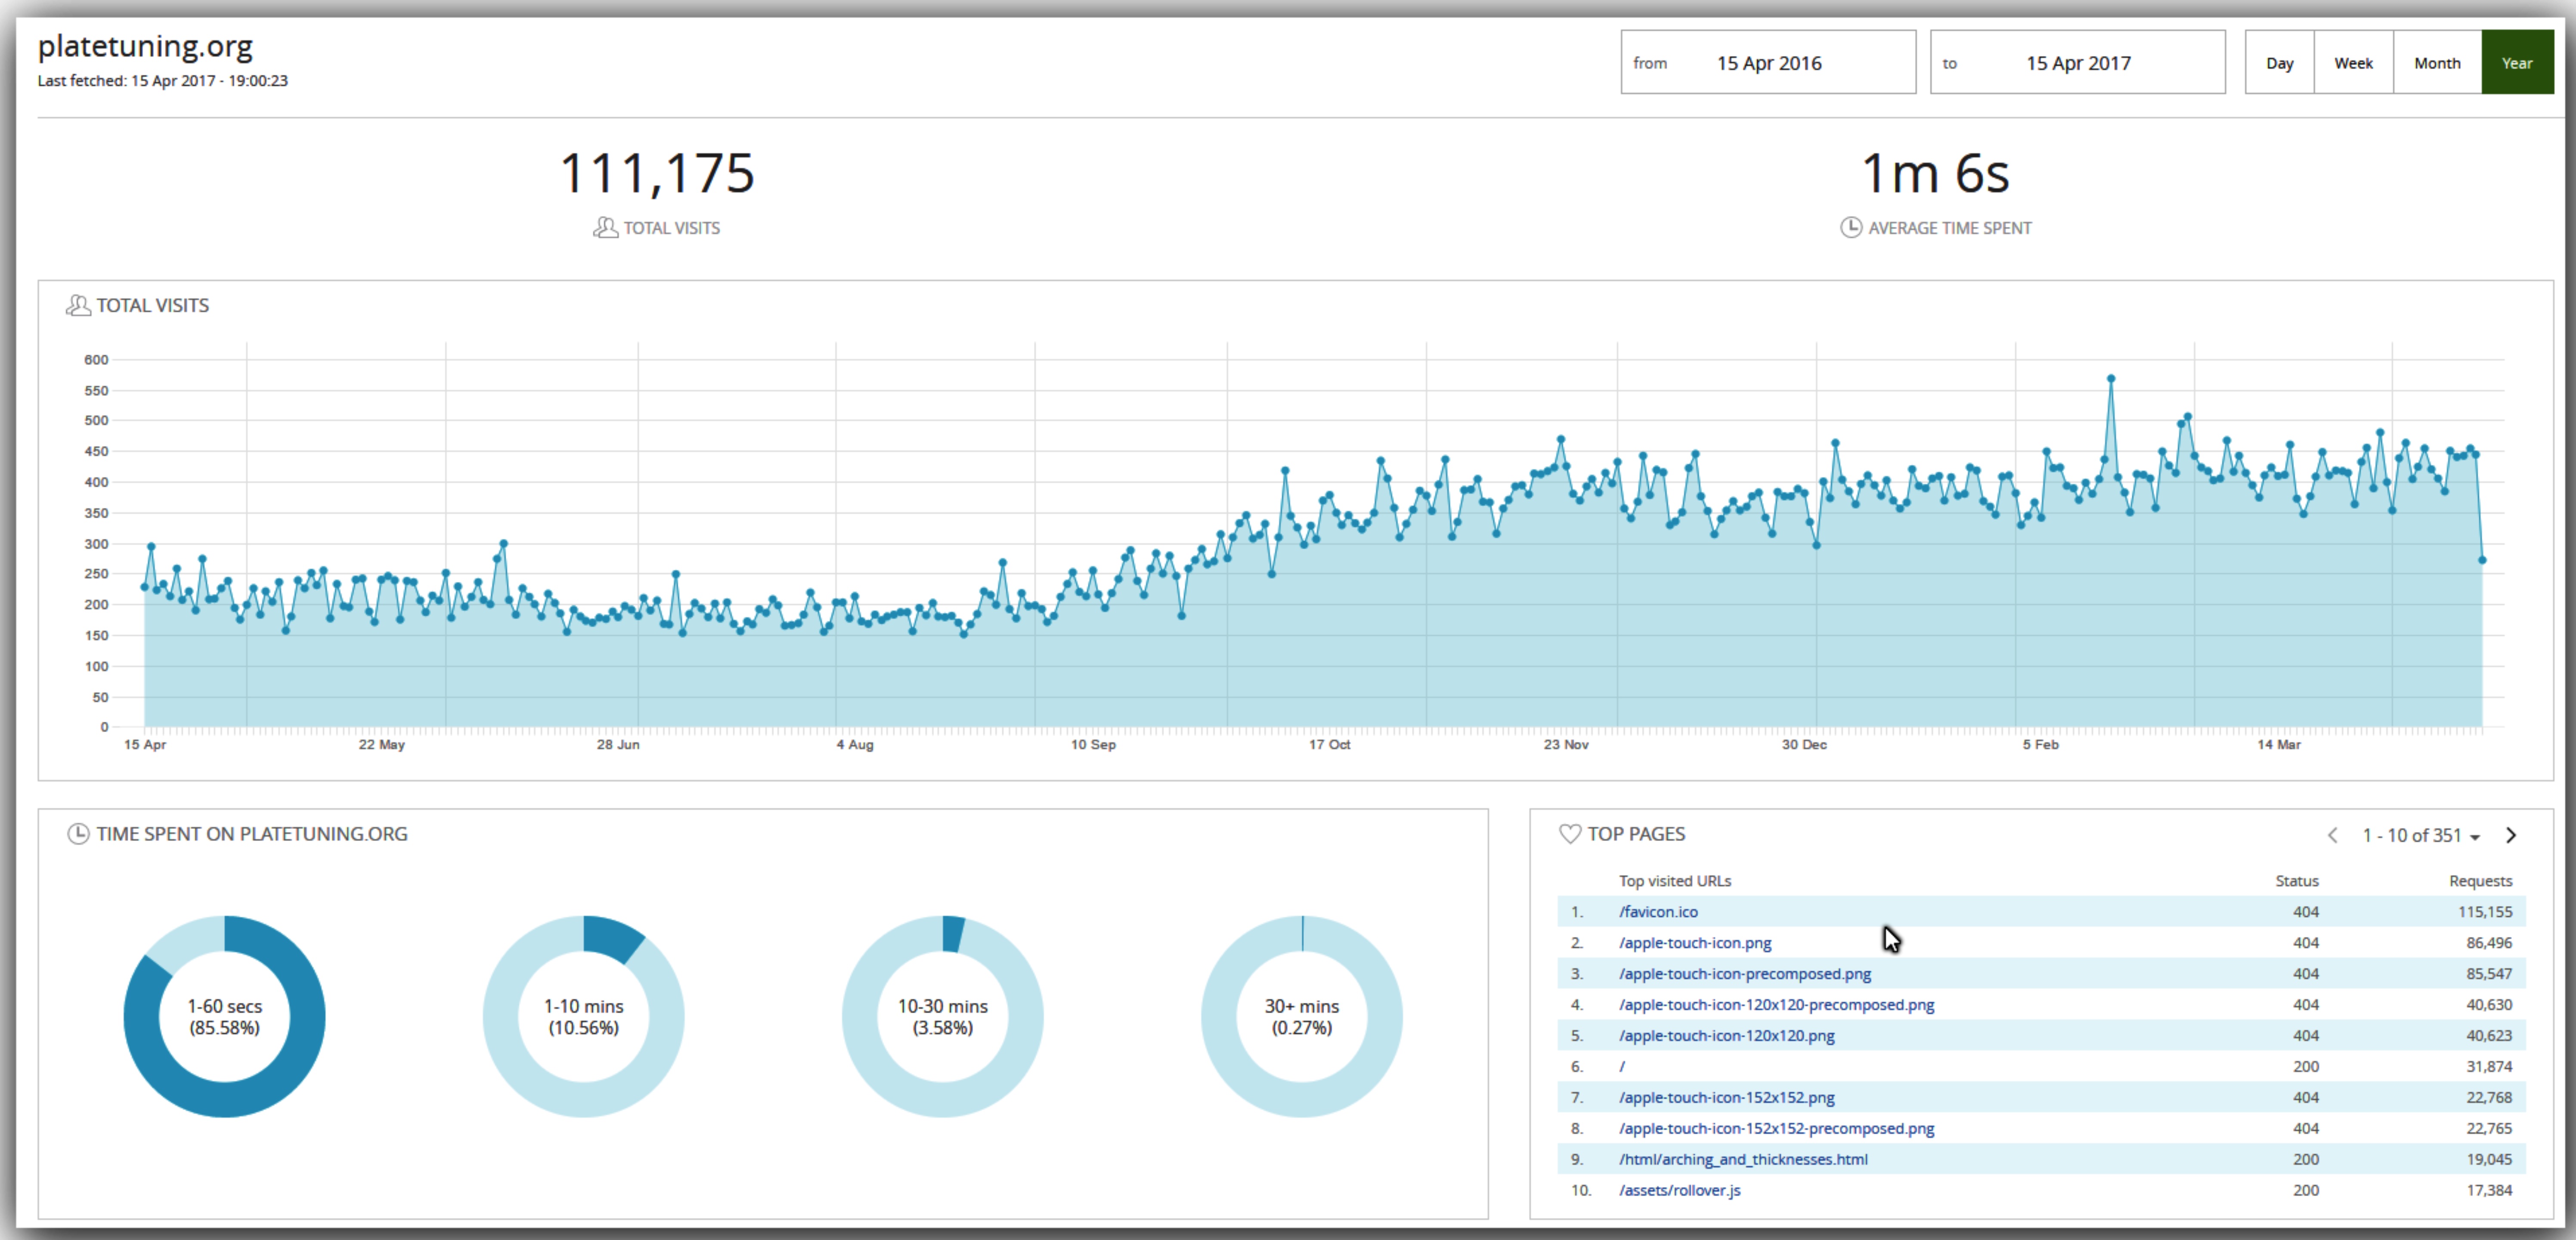Image resolution: width=2576 pixels, height=1240 pixels.
Task: Open the /favicon.ico link
Action: [1658, 912]
